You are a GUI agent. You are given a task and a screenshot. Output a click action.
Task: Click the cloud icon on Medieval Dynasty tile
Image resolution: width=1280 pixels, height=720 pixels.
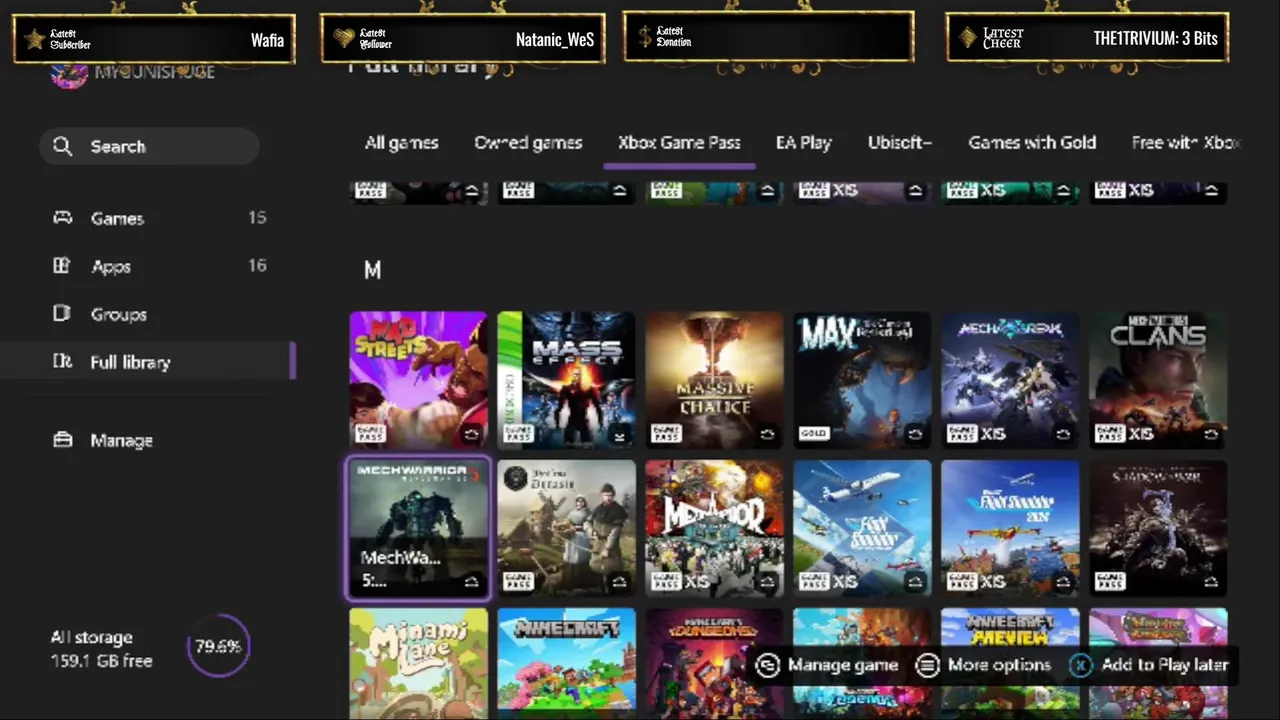(x=619, y=582)
